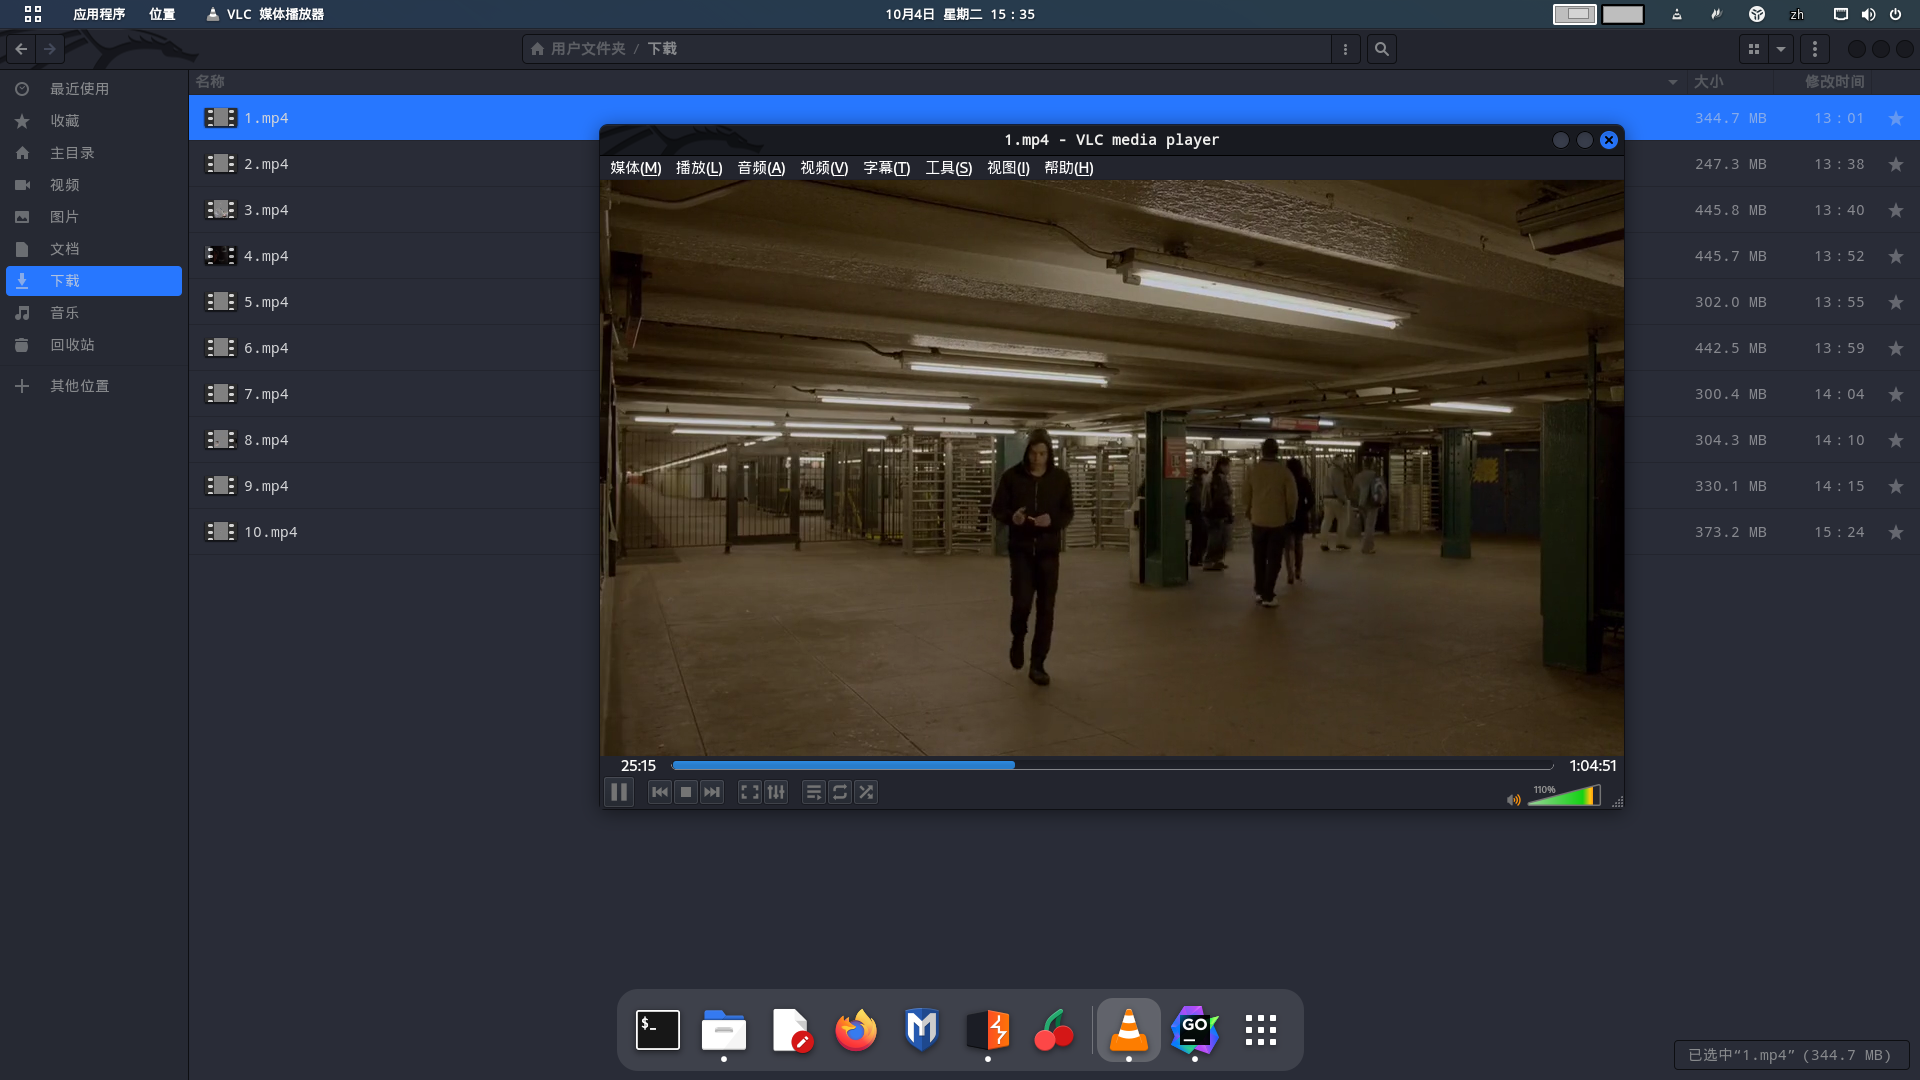Viewport: 1920px width, 1080px height.
Task: Navigate to 用户文件夹 in path bar
Action: point(578,49)
